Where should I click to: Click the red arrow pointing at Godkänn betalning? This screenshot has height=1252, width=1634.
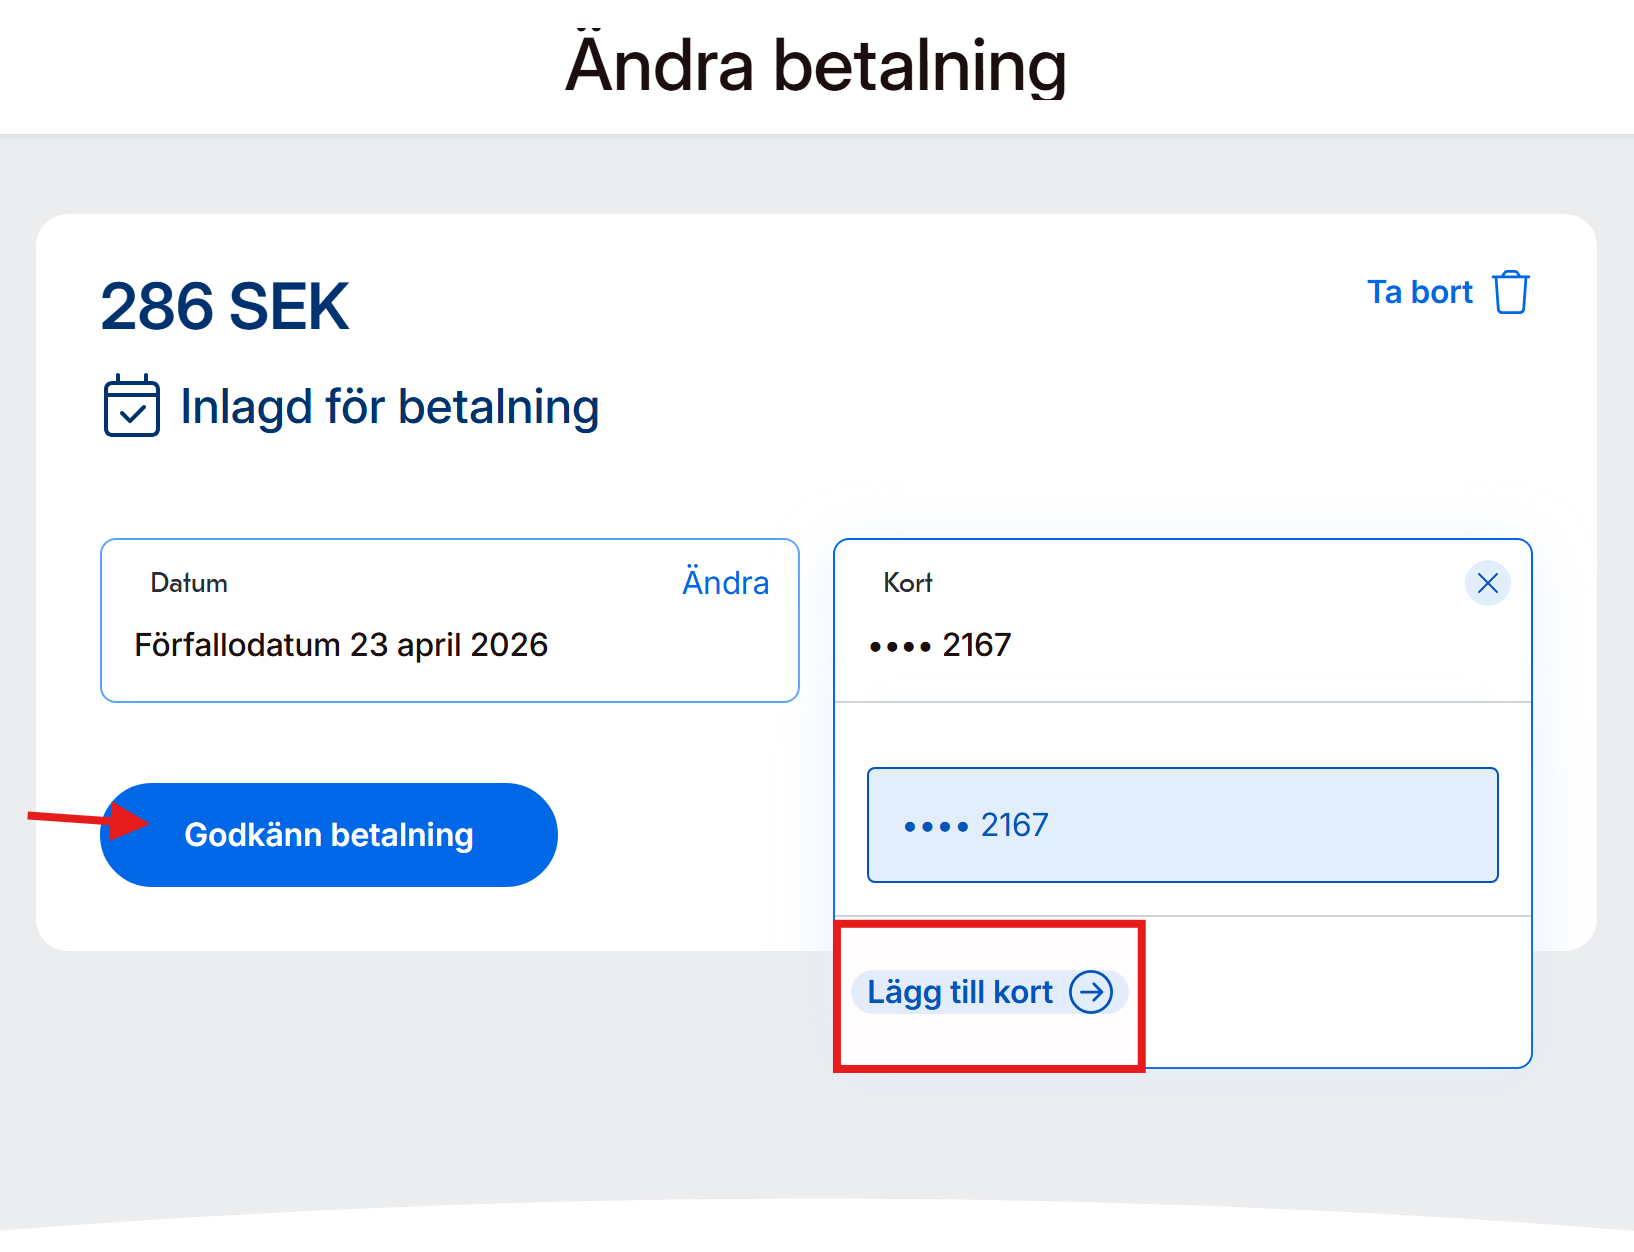click(x=88, y=820)
